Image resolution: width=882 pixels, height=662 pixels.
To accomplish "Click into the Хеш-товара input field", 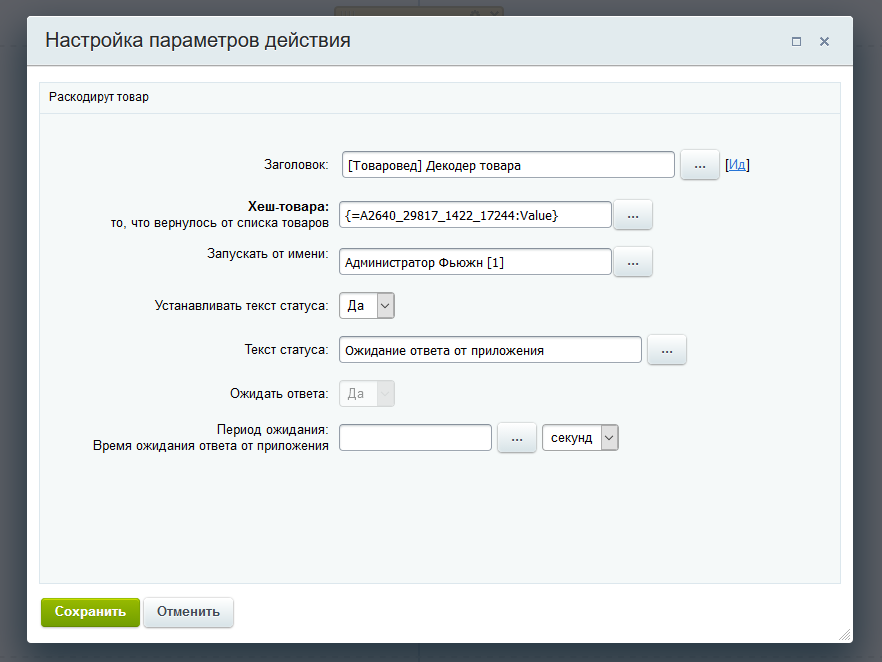I will click(475, 215).
